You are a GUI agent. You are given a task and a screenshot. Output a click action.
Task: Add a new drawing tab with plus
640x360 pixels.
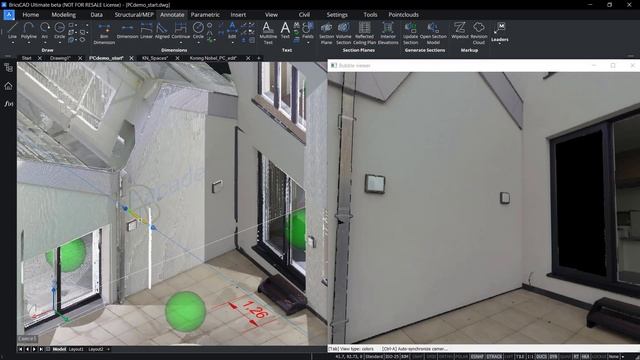(259, 58)
